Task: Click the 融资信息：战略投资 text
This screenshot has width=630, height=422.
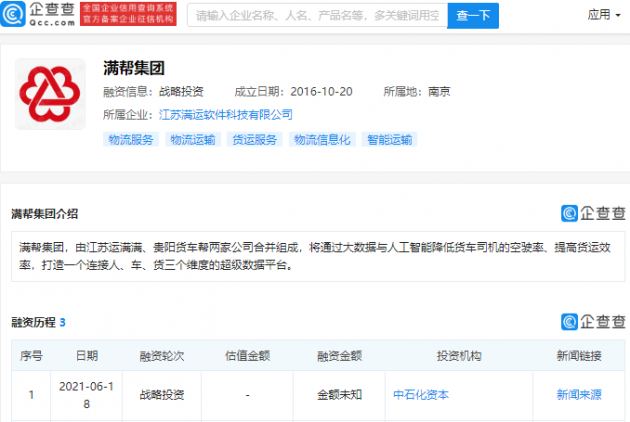Action: pos(153,92)
